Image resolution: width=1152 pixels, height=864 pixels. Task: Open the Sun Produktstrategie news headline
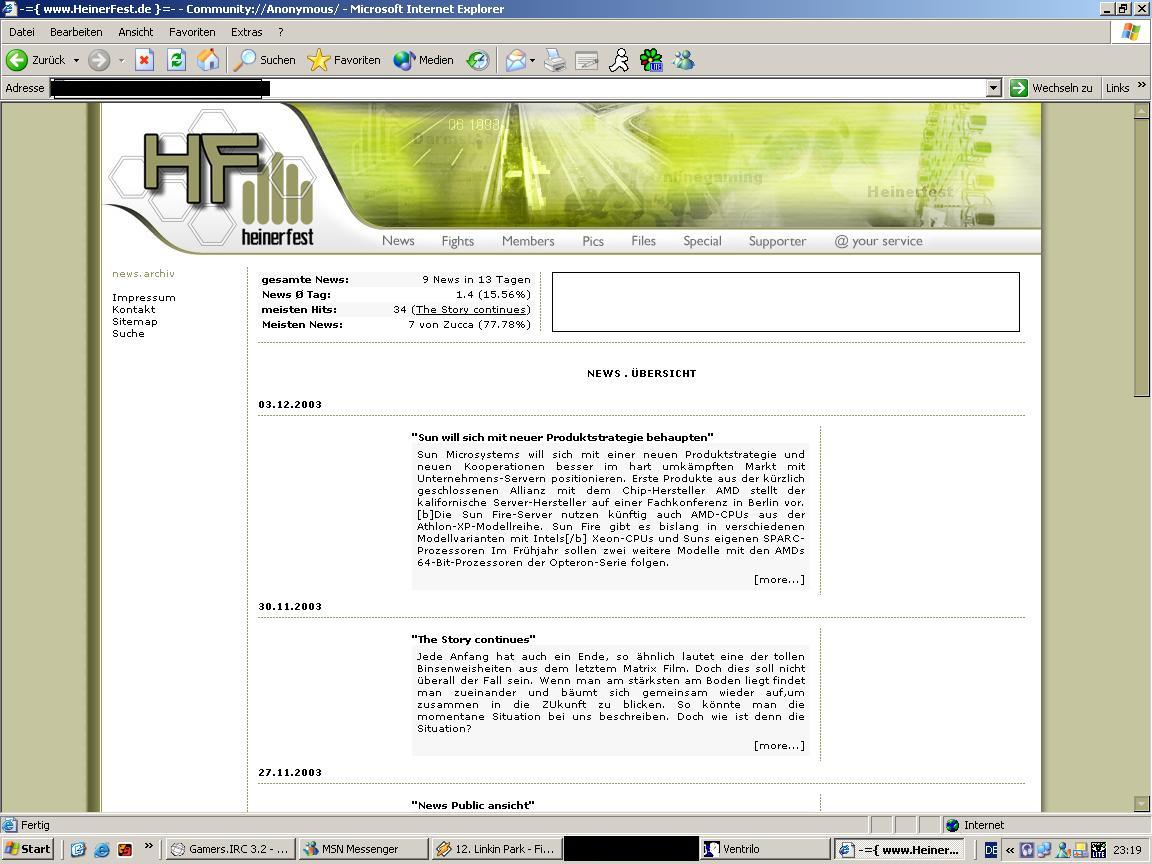562,438
